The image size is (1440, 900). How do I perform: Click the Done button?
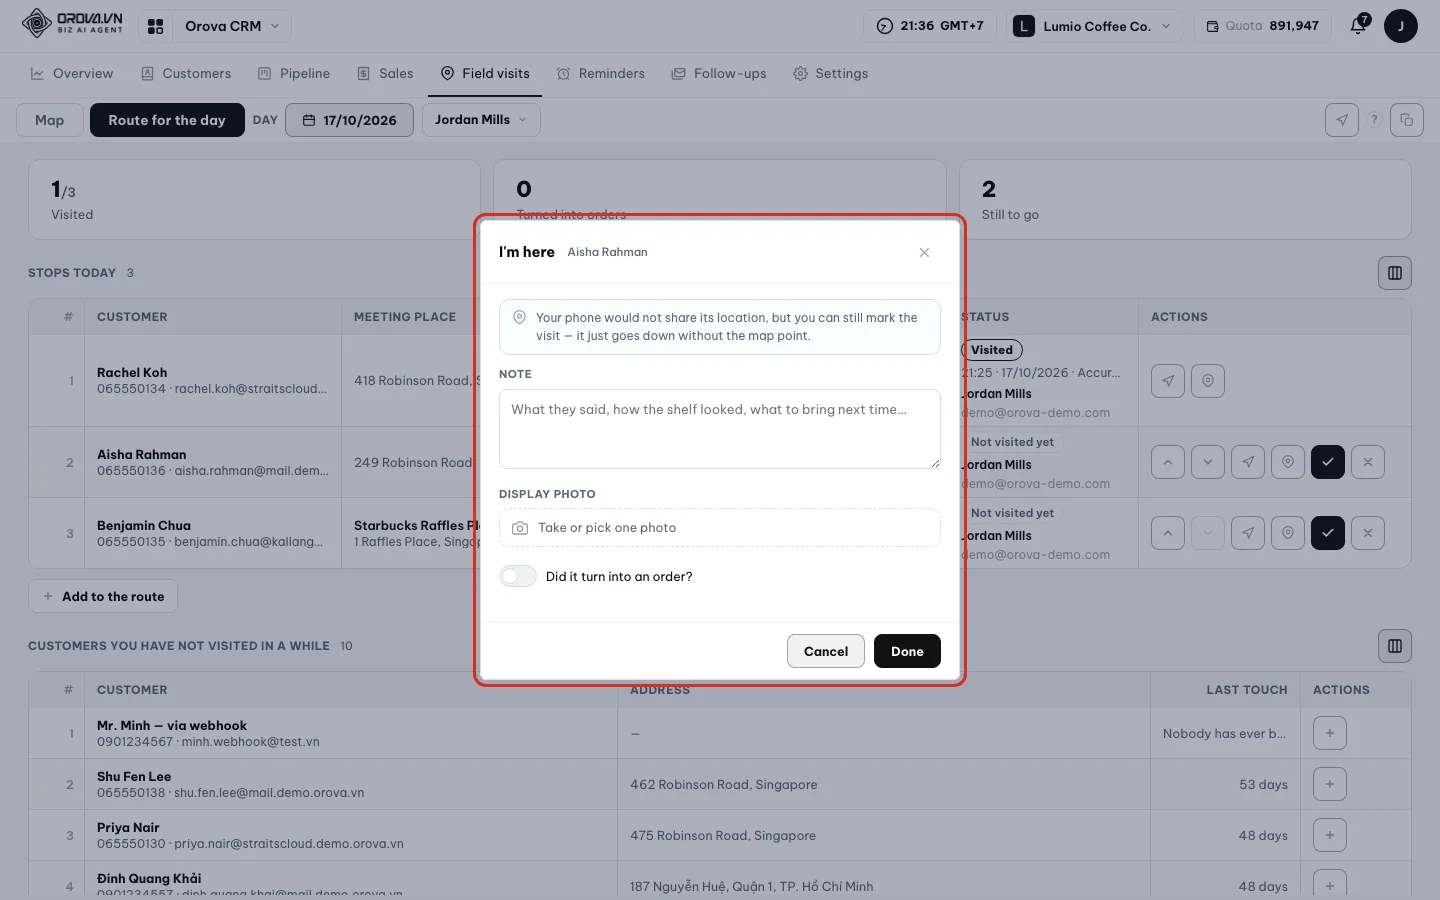907,651
